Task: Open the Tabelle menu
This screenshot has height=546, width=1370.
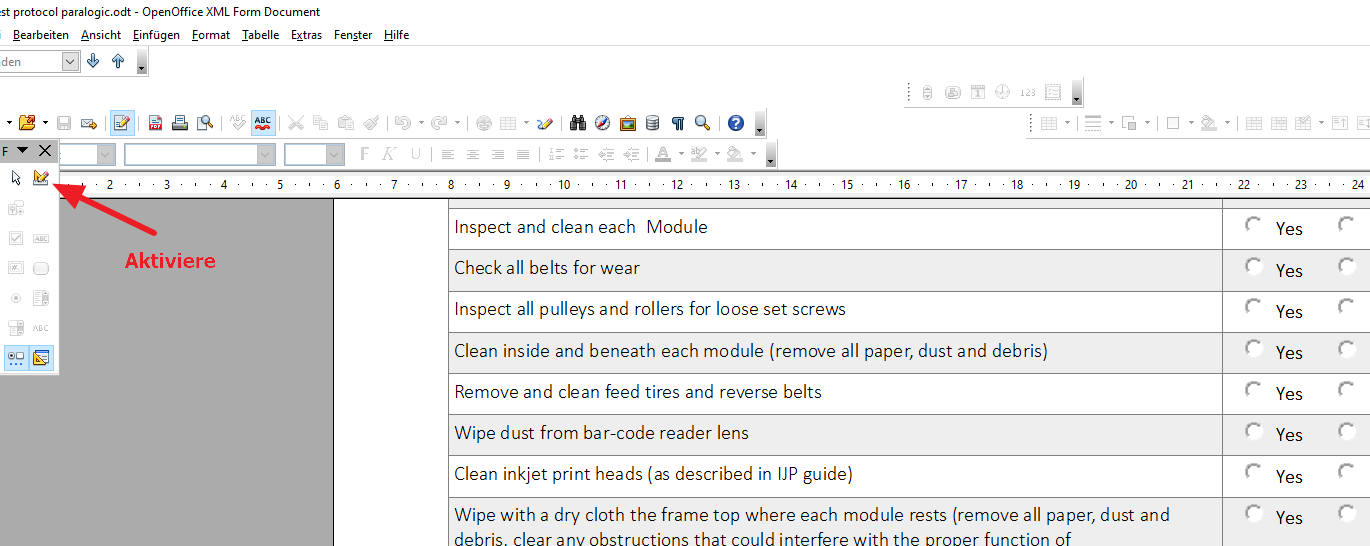Action: pos(260,35)
